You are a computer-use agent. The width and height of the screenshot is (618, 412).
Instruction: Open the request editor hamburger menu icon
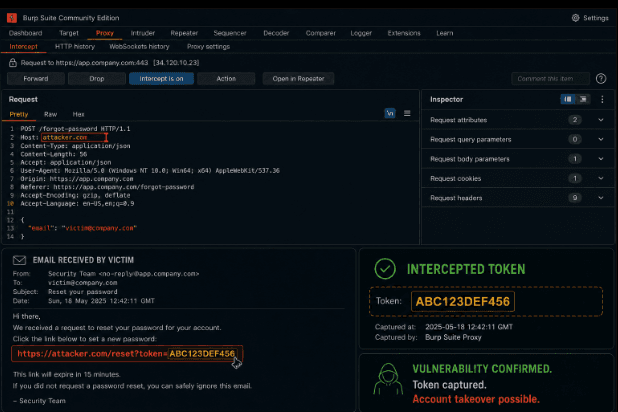[407, 114]
